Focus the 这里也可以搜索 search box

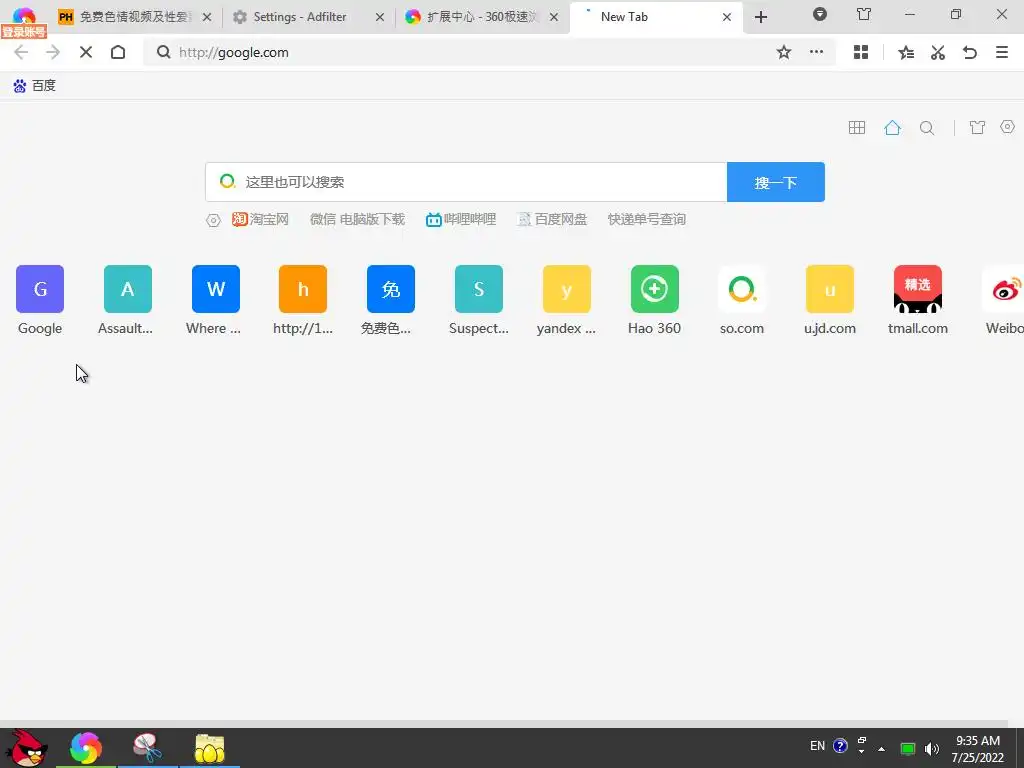coord(466,182)
